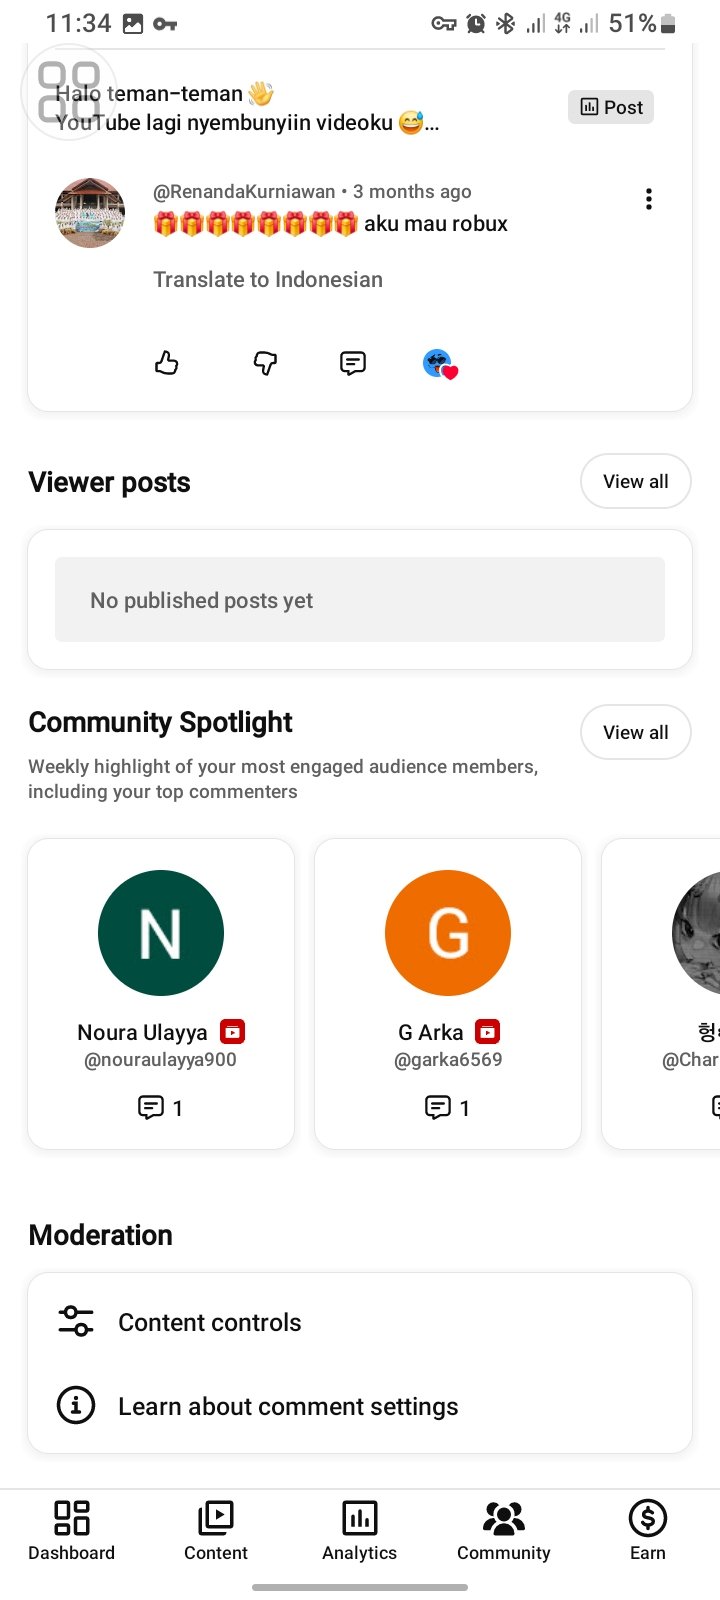Open Noura Ulayya's profile avatar
The height and width of the screenshot is (1600, 720).
click(161, 933)
